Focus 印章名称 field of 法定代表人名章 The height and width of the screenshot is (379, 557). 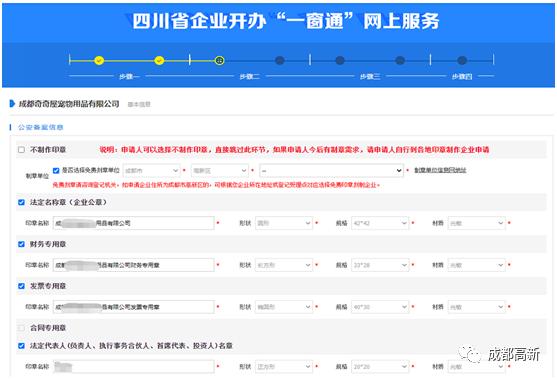134,367
